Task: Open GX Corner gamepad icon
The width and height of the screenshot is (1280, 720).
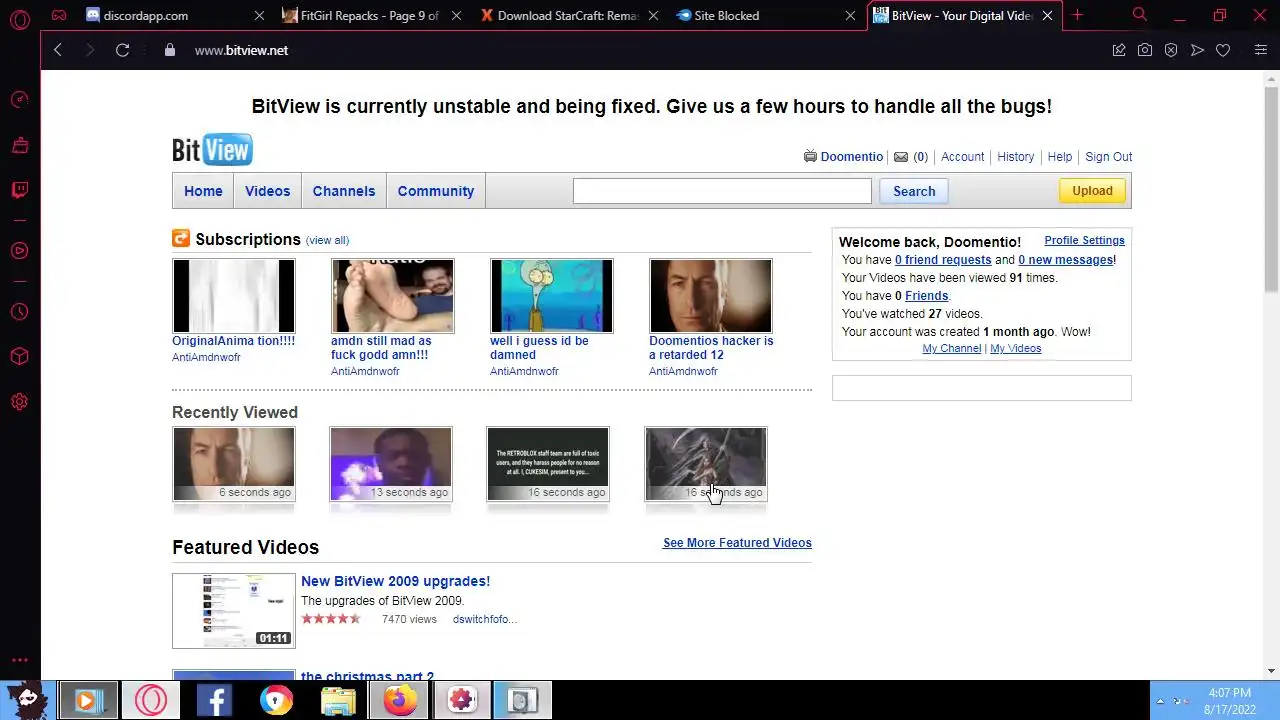Action: click(x=59, y=16)
